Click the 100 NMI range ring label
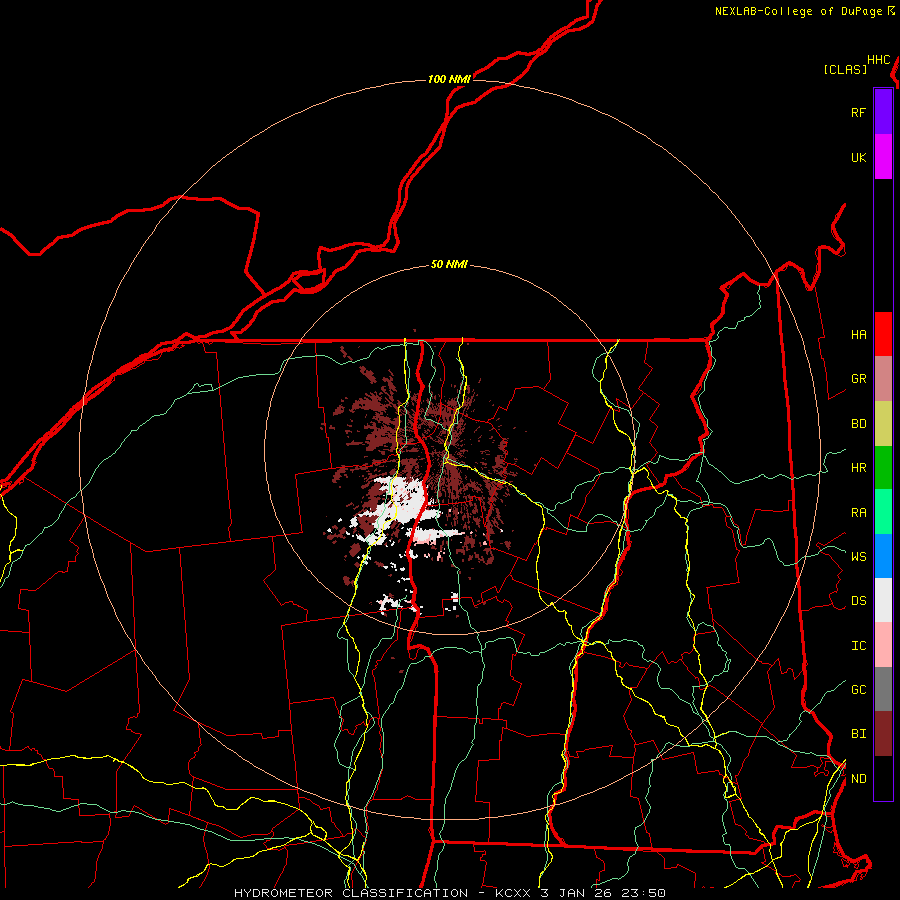 coord(449,79)
